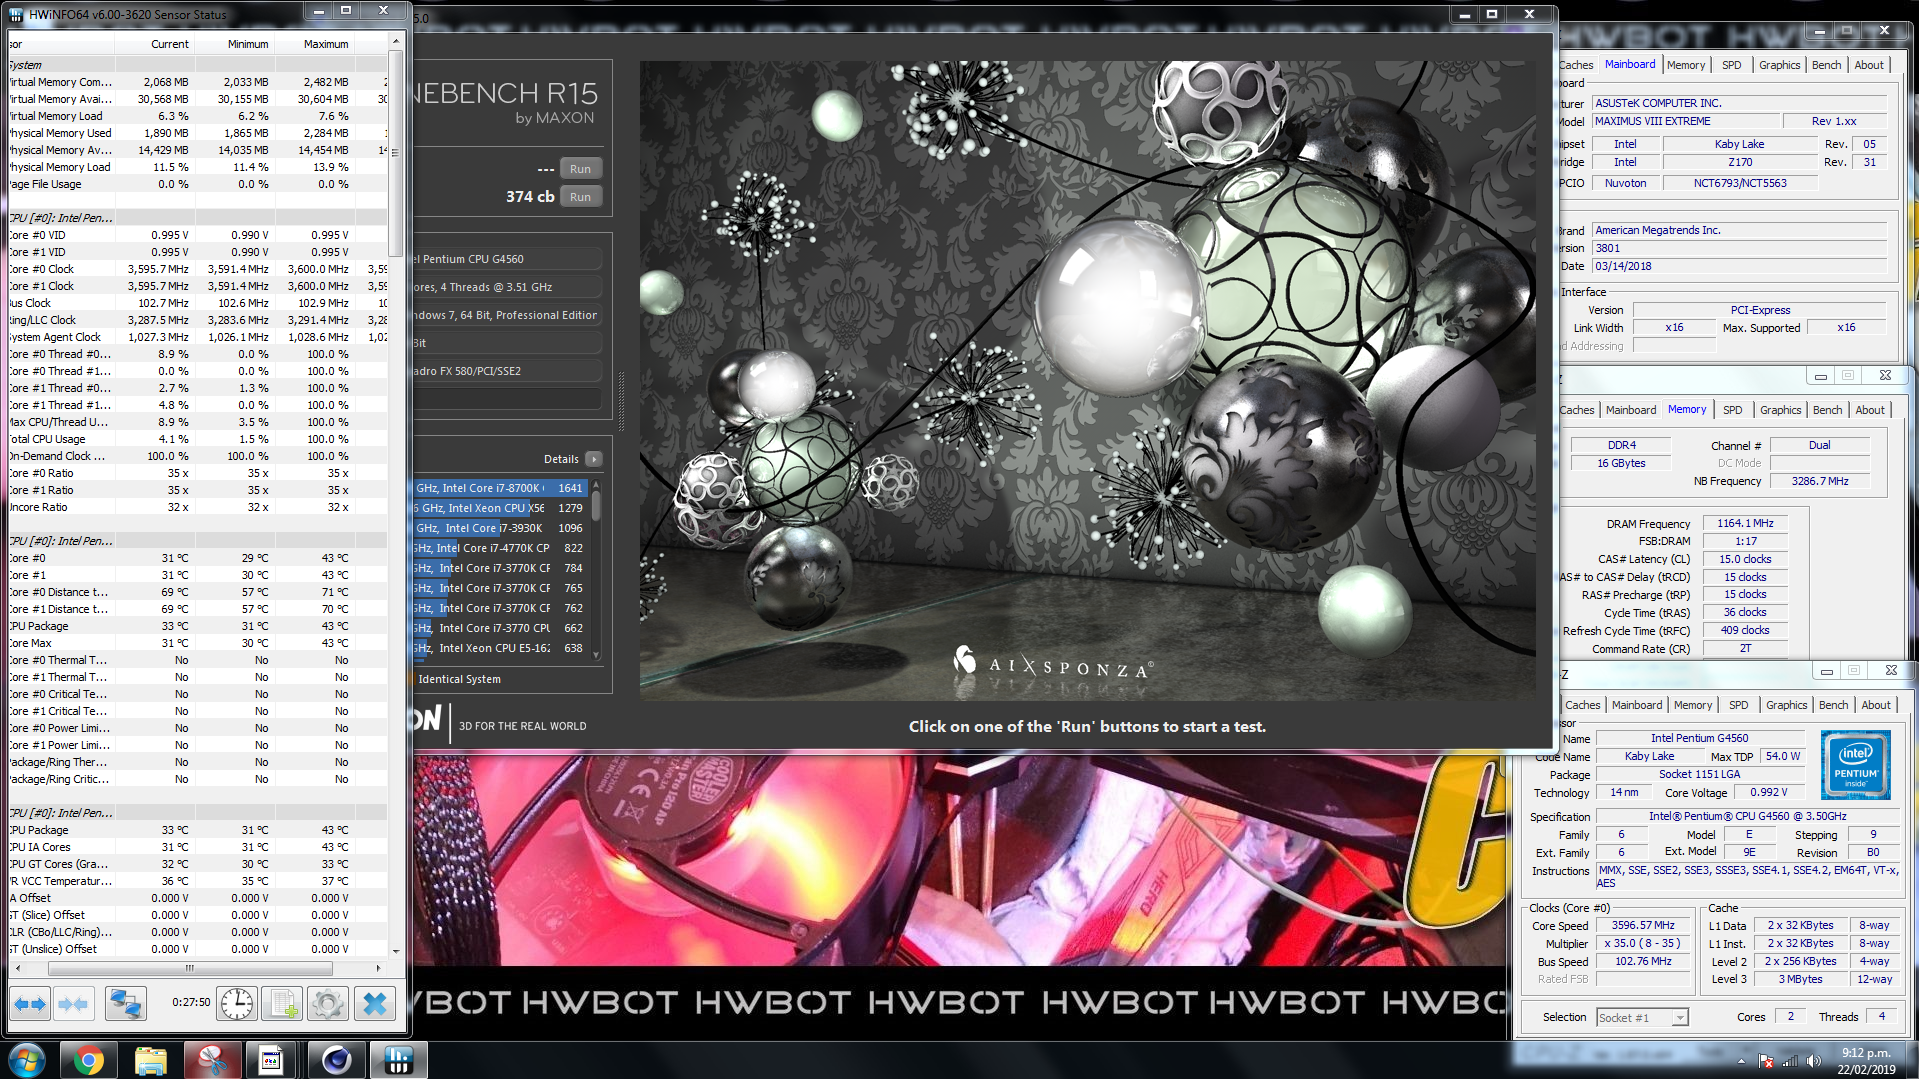Viewport: 1919px width, 1079px height.
Task: Click the HWiNFO shrink columns arrows icon
Action: [74, 1003]
